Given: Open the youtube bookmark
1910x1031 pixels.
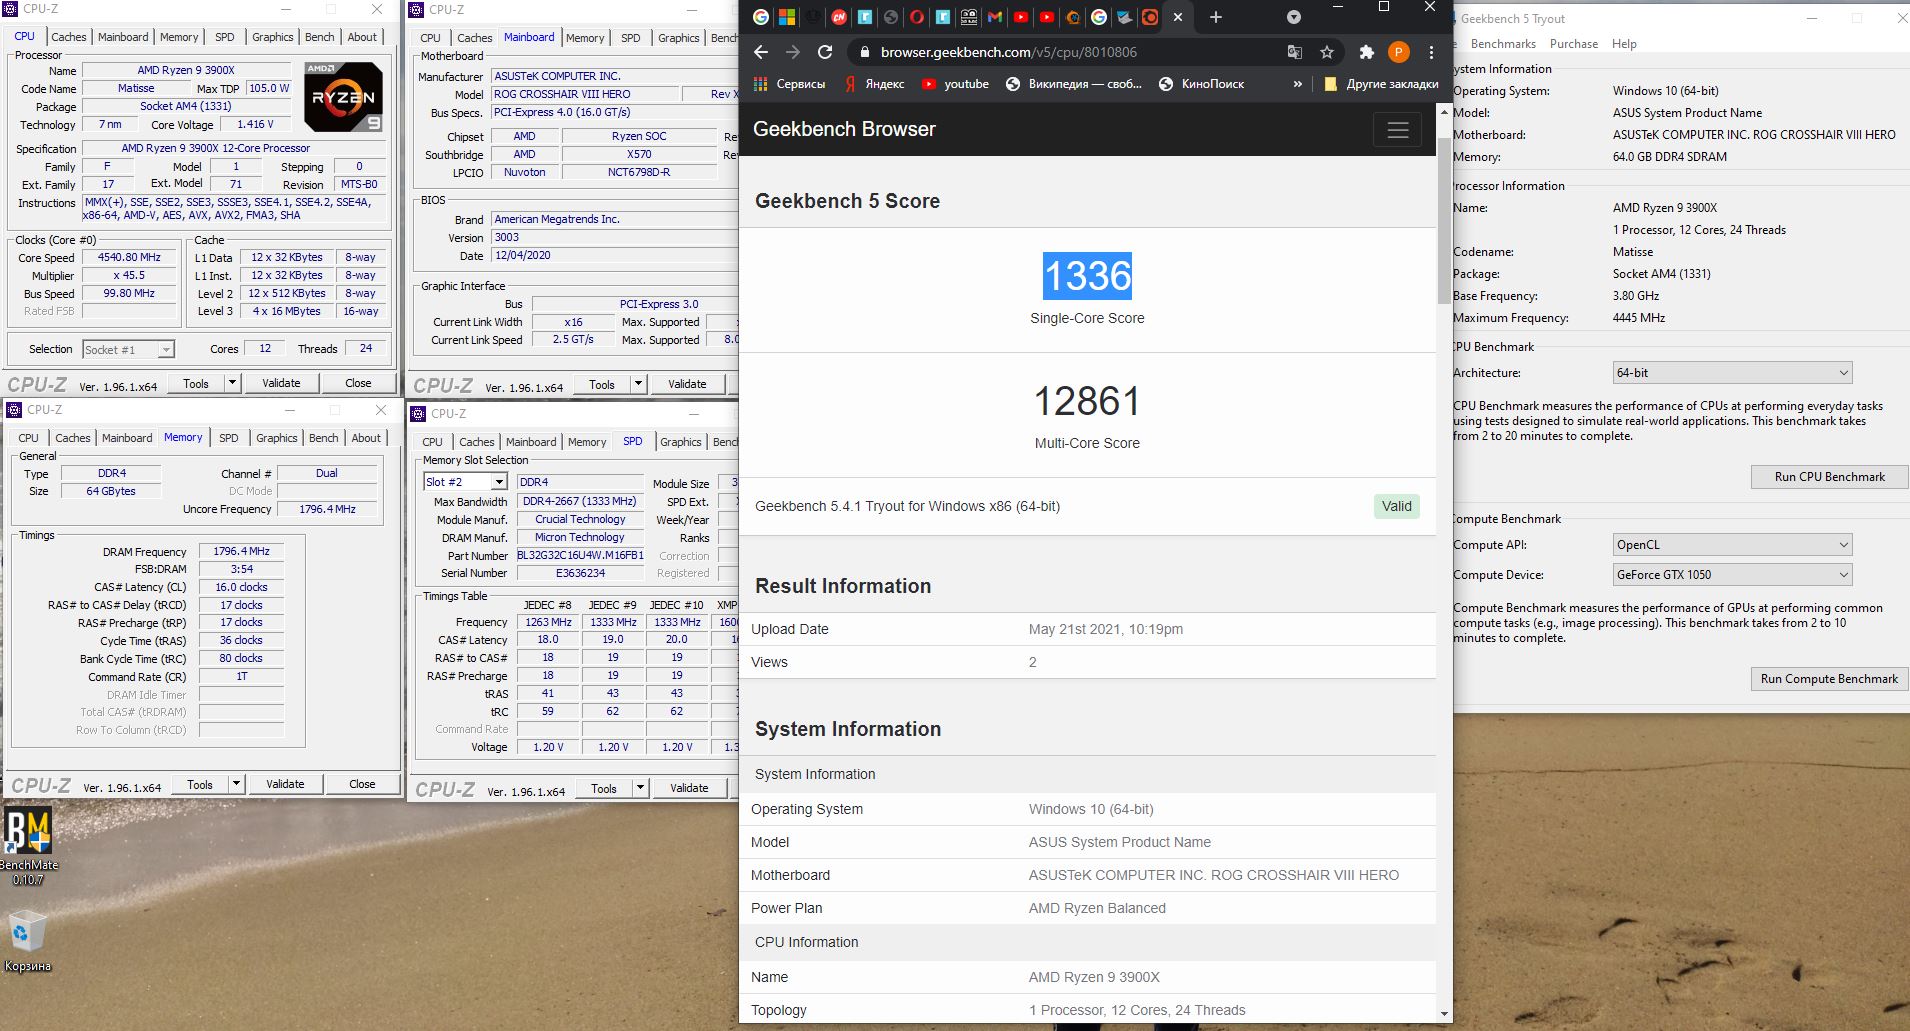Looking at the screenshot, I should [955, 84].
